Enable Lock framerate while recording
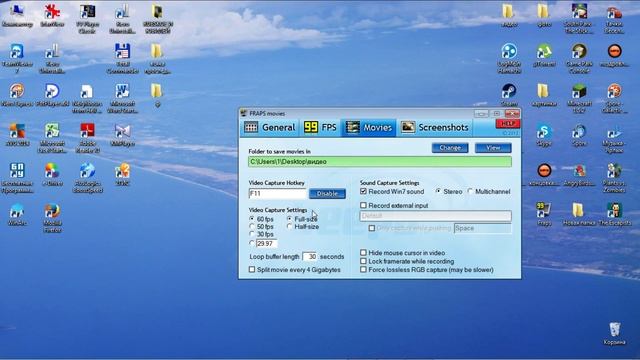This screenshot has width=640, height=360. [363, 261]
